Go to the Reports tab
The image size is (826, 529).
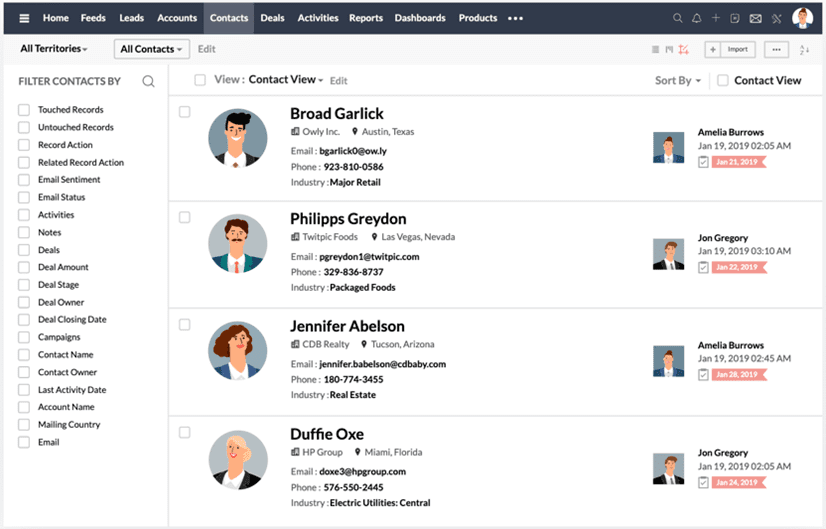366,18
